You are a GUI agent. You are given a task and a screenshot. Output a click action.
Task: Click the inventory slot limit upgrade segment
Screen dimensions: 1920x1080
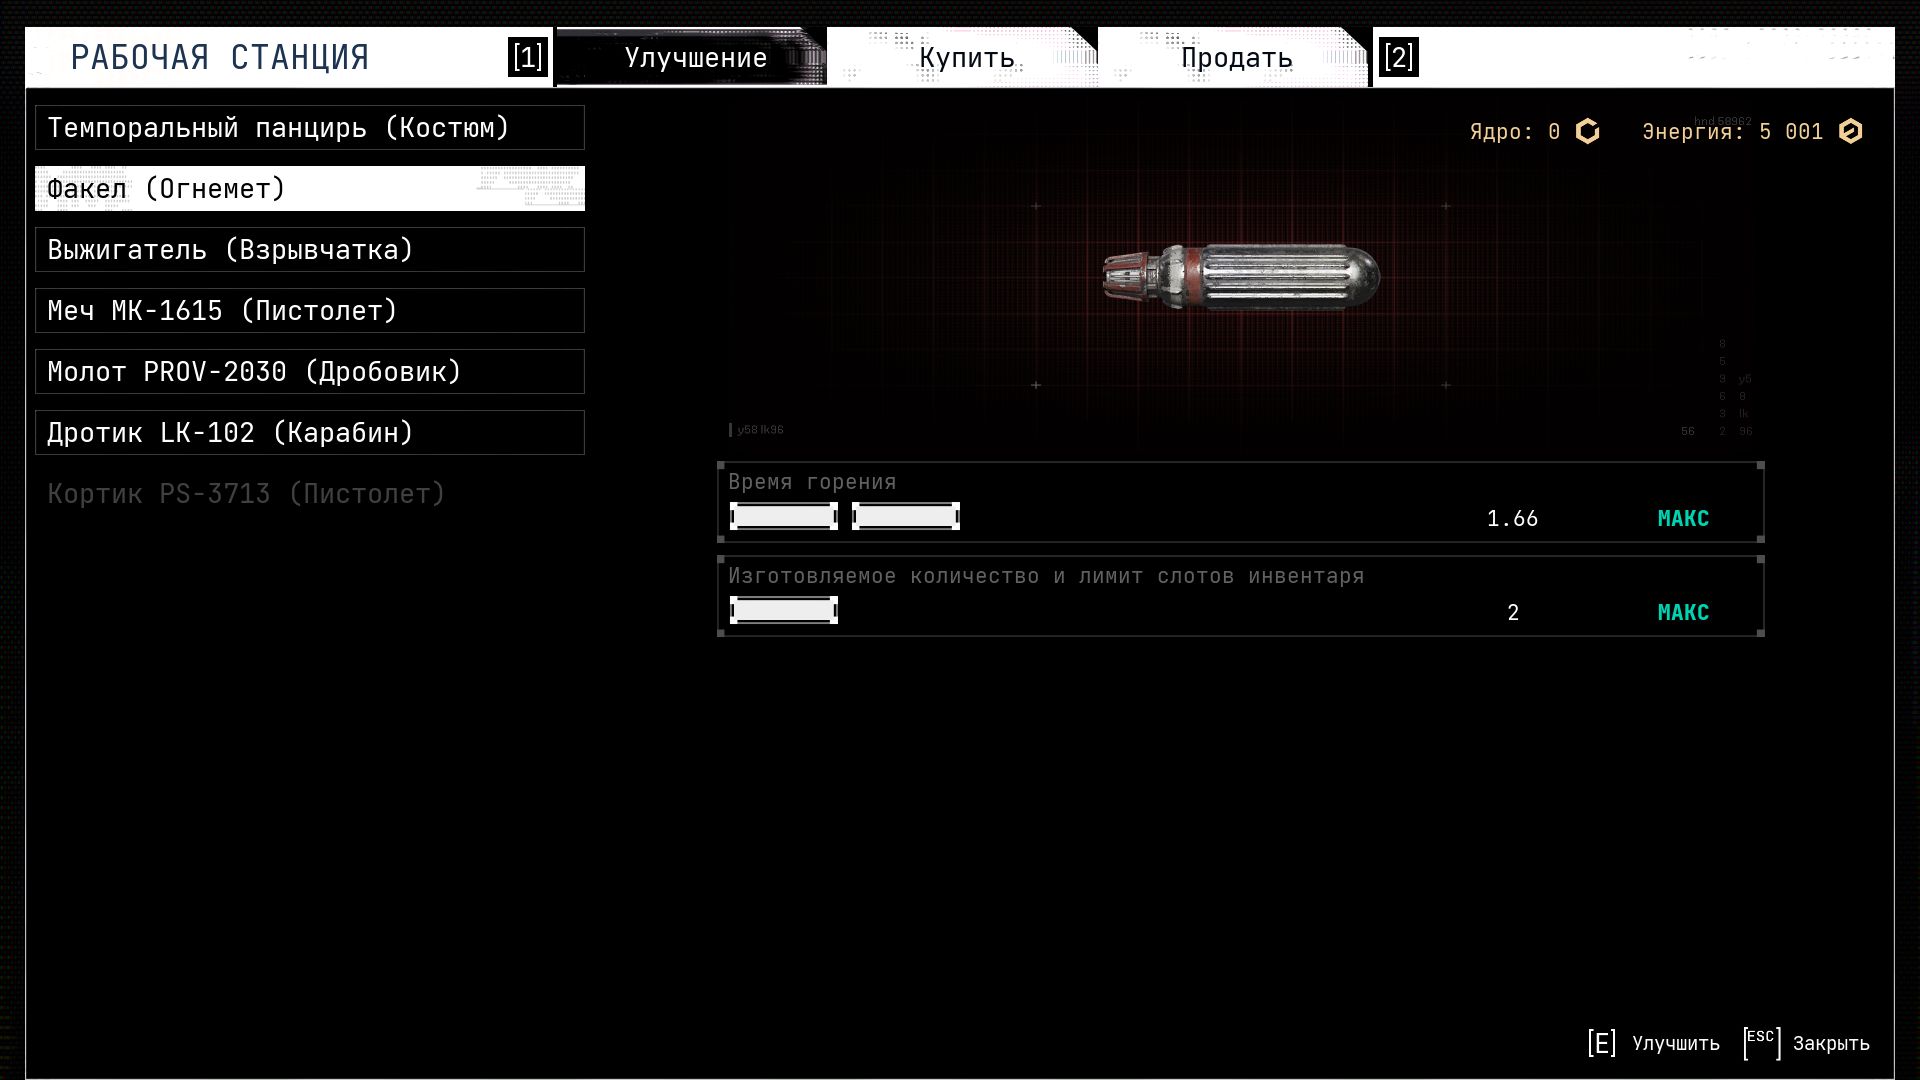(x=784, y=610)
